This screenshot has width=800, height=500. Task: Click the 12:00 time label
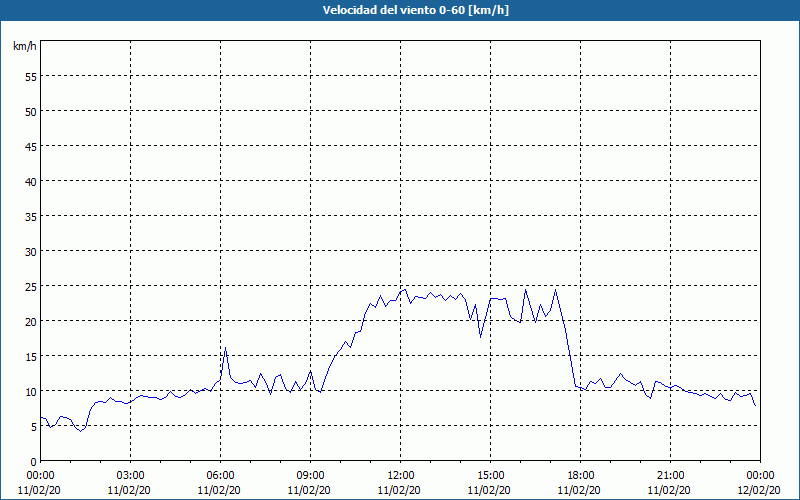click(x=401, y=476)
